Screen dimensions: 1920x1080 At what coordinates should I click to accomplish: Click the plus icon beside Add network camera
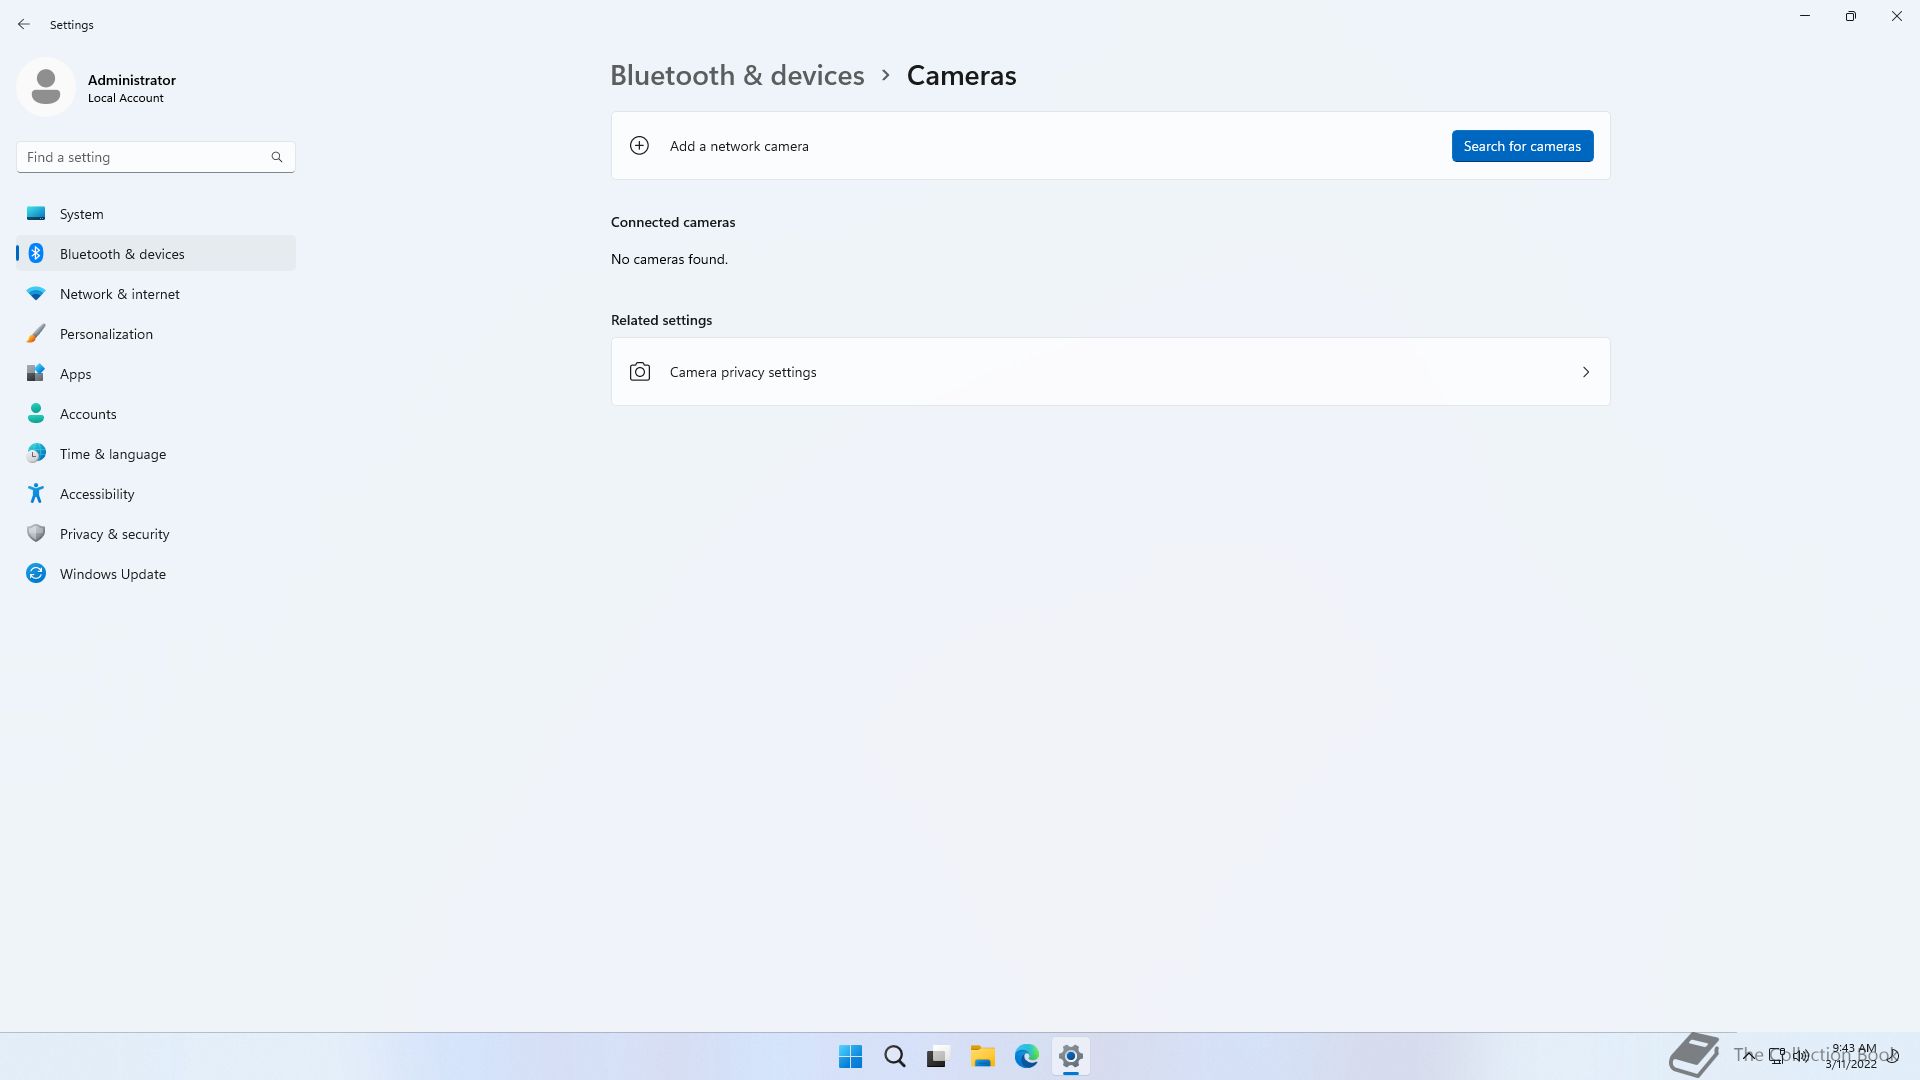point(639,146)
